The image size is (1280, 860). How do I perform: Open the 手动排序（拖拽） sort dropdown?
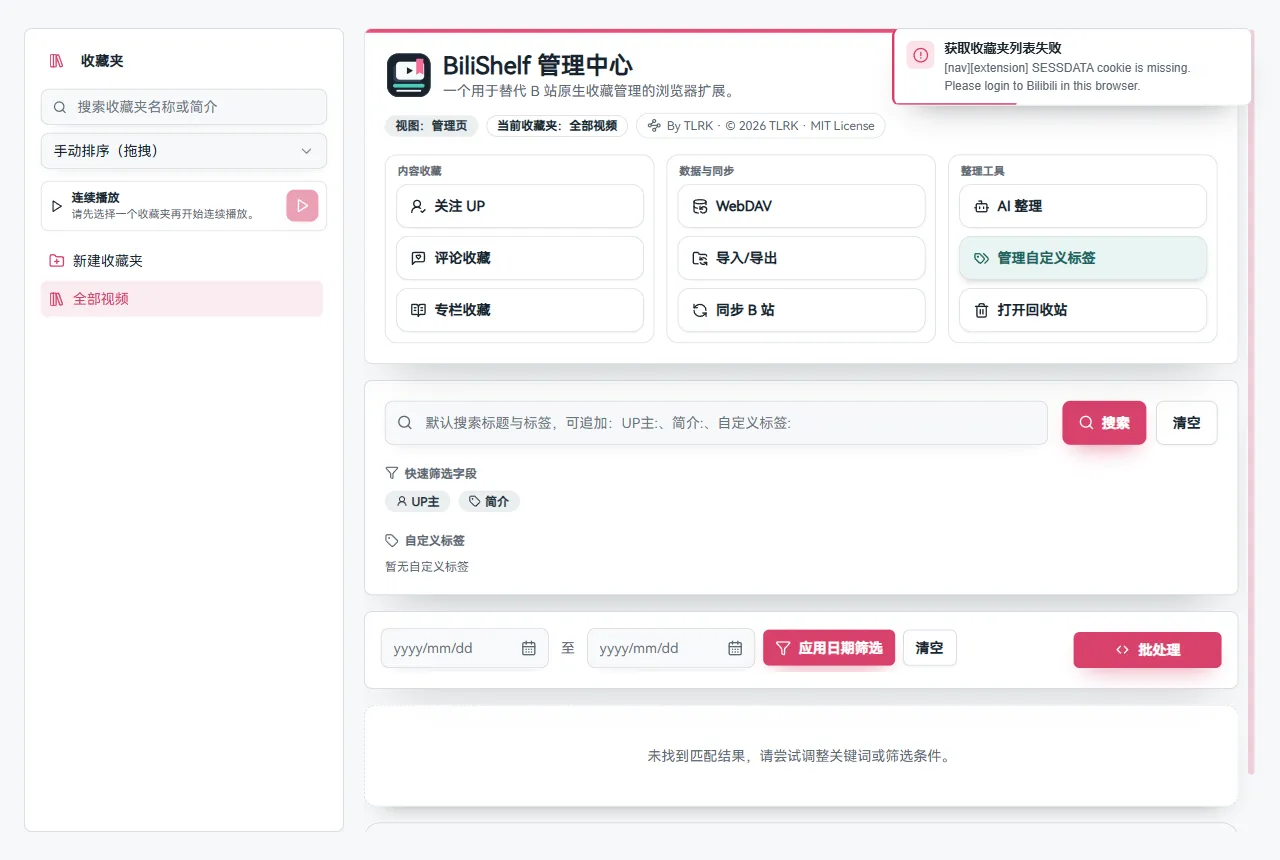[184, 151]
